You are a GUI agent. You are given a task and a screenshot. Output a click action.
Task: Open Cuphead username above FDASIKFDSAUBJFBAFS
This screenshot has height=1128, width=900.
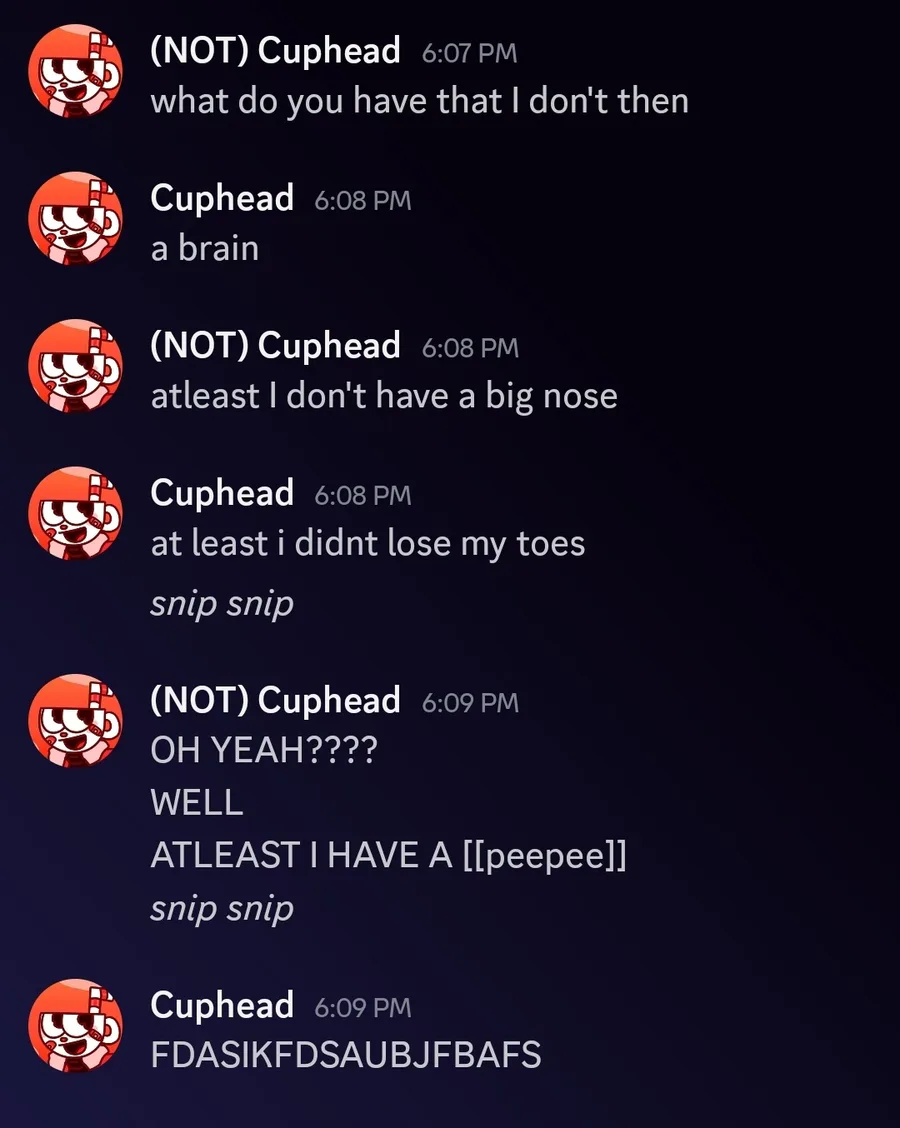pyautogui.click(x=222, y=1005)
